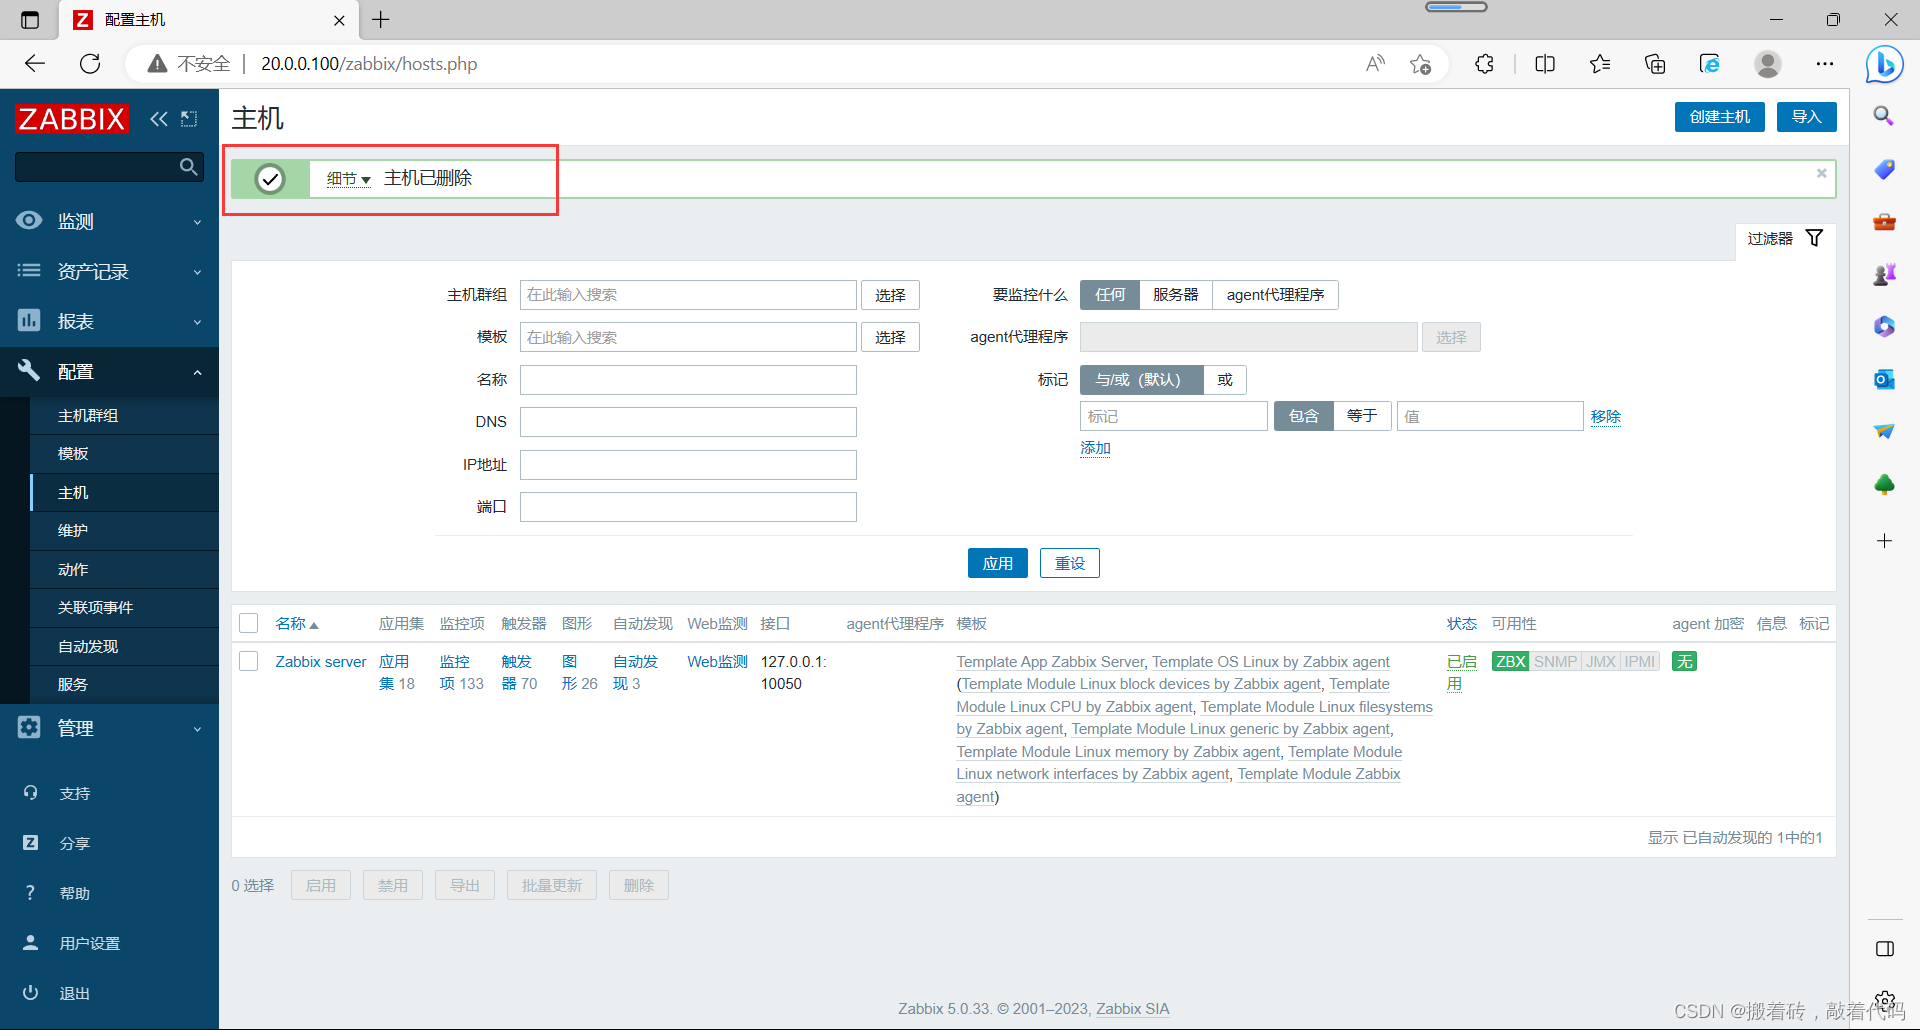Image resolution: width=1920 pixels, height=1030 pixels.
Task: Toggle kiosk mode icon next to logo
Action: point(189,119)
